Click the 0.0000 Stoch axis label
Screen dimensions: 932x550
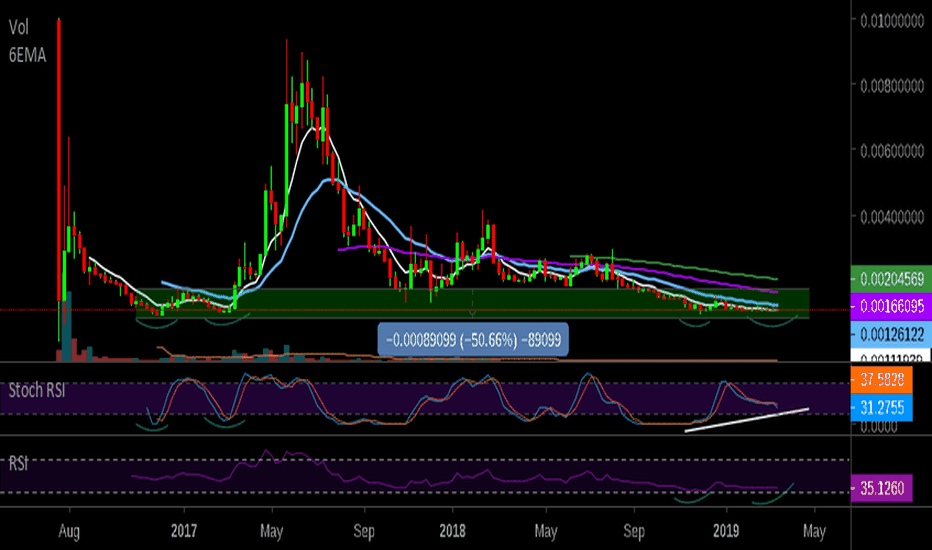pos(879,427)
